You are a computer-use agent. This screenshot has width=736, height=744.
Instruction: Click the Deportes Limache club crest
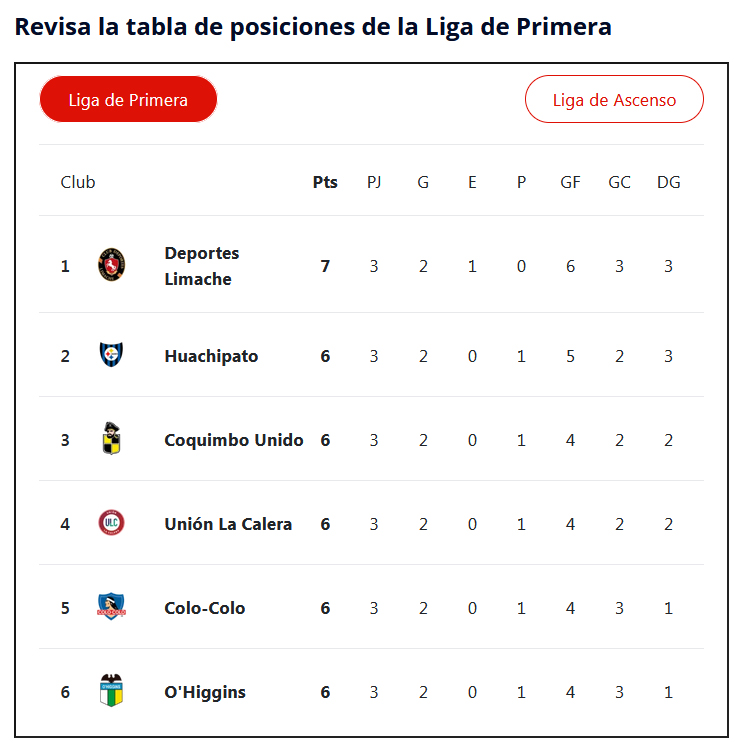[x=112, y=266]
